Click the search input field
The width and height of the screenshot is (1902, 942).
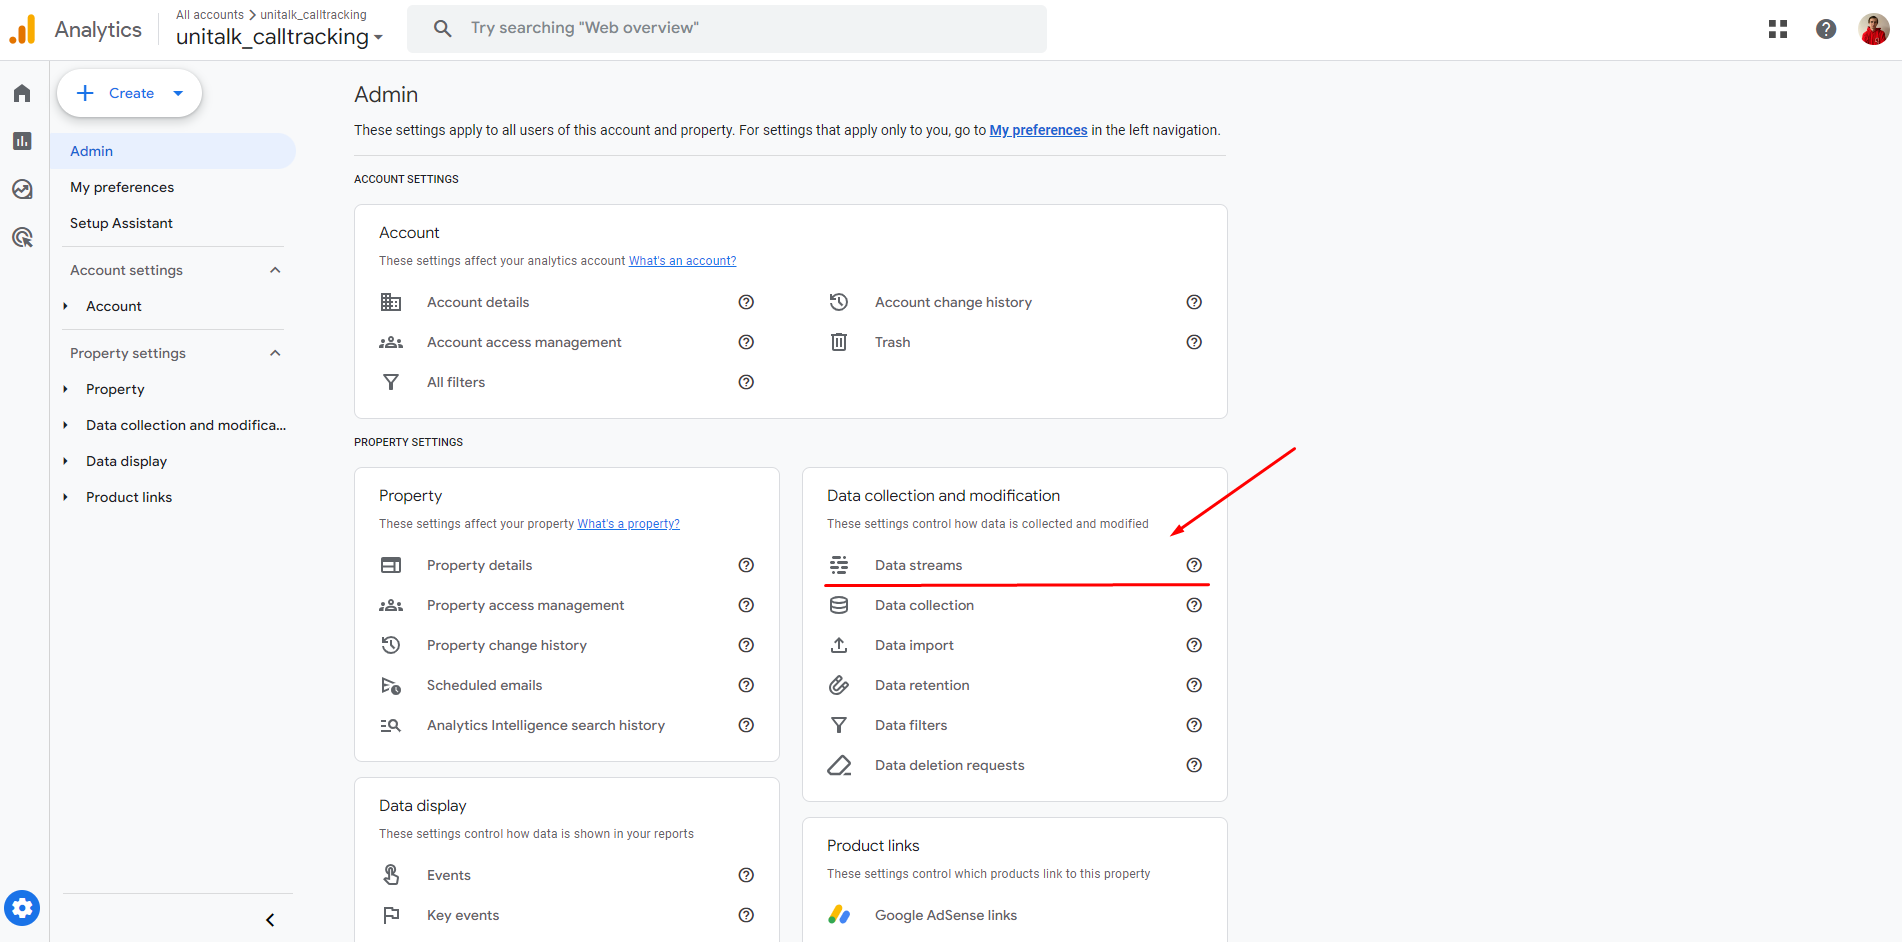pyautogui.click(x=740, y=28)
